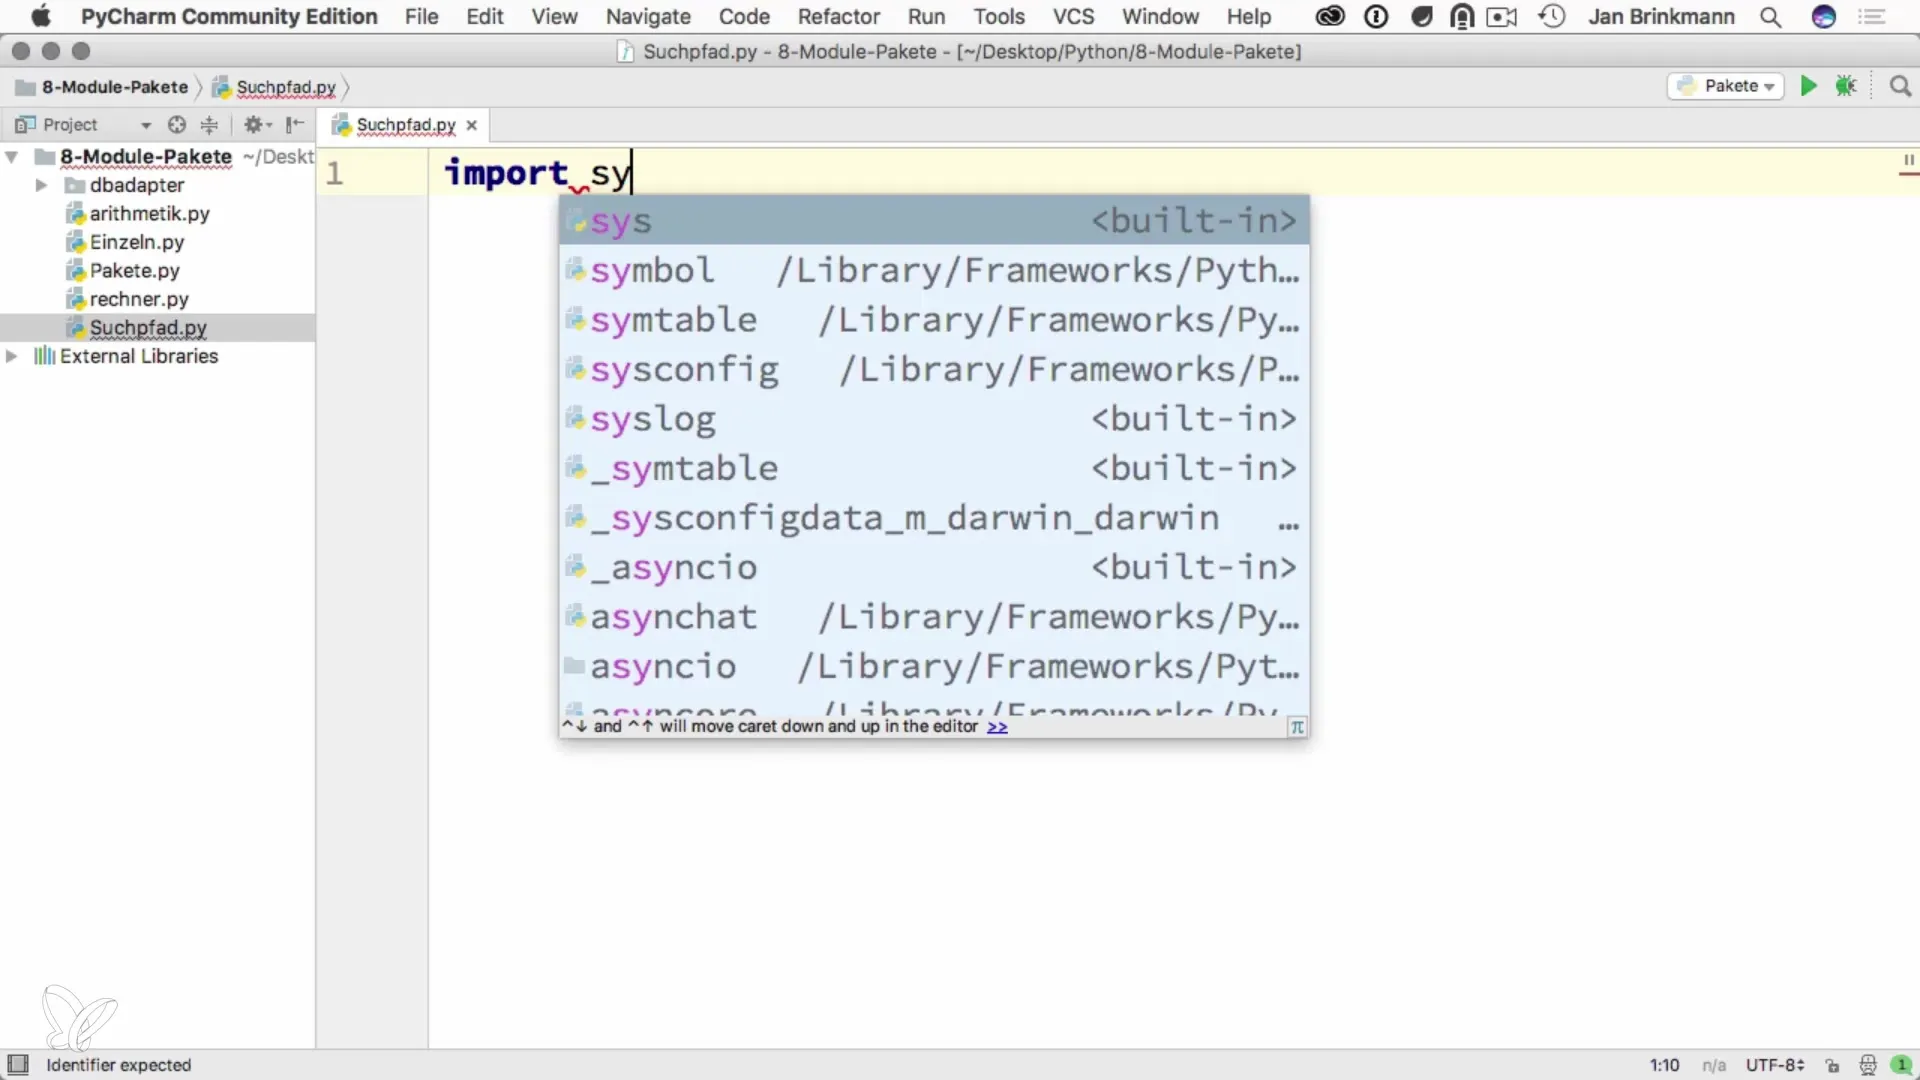This screenshot has height=1080, width=1920.
Task: Open the File menu
Action: coord(421,17)
